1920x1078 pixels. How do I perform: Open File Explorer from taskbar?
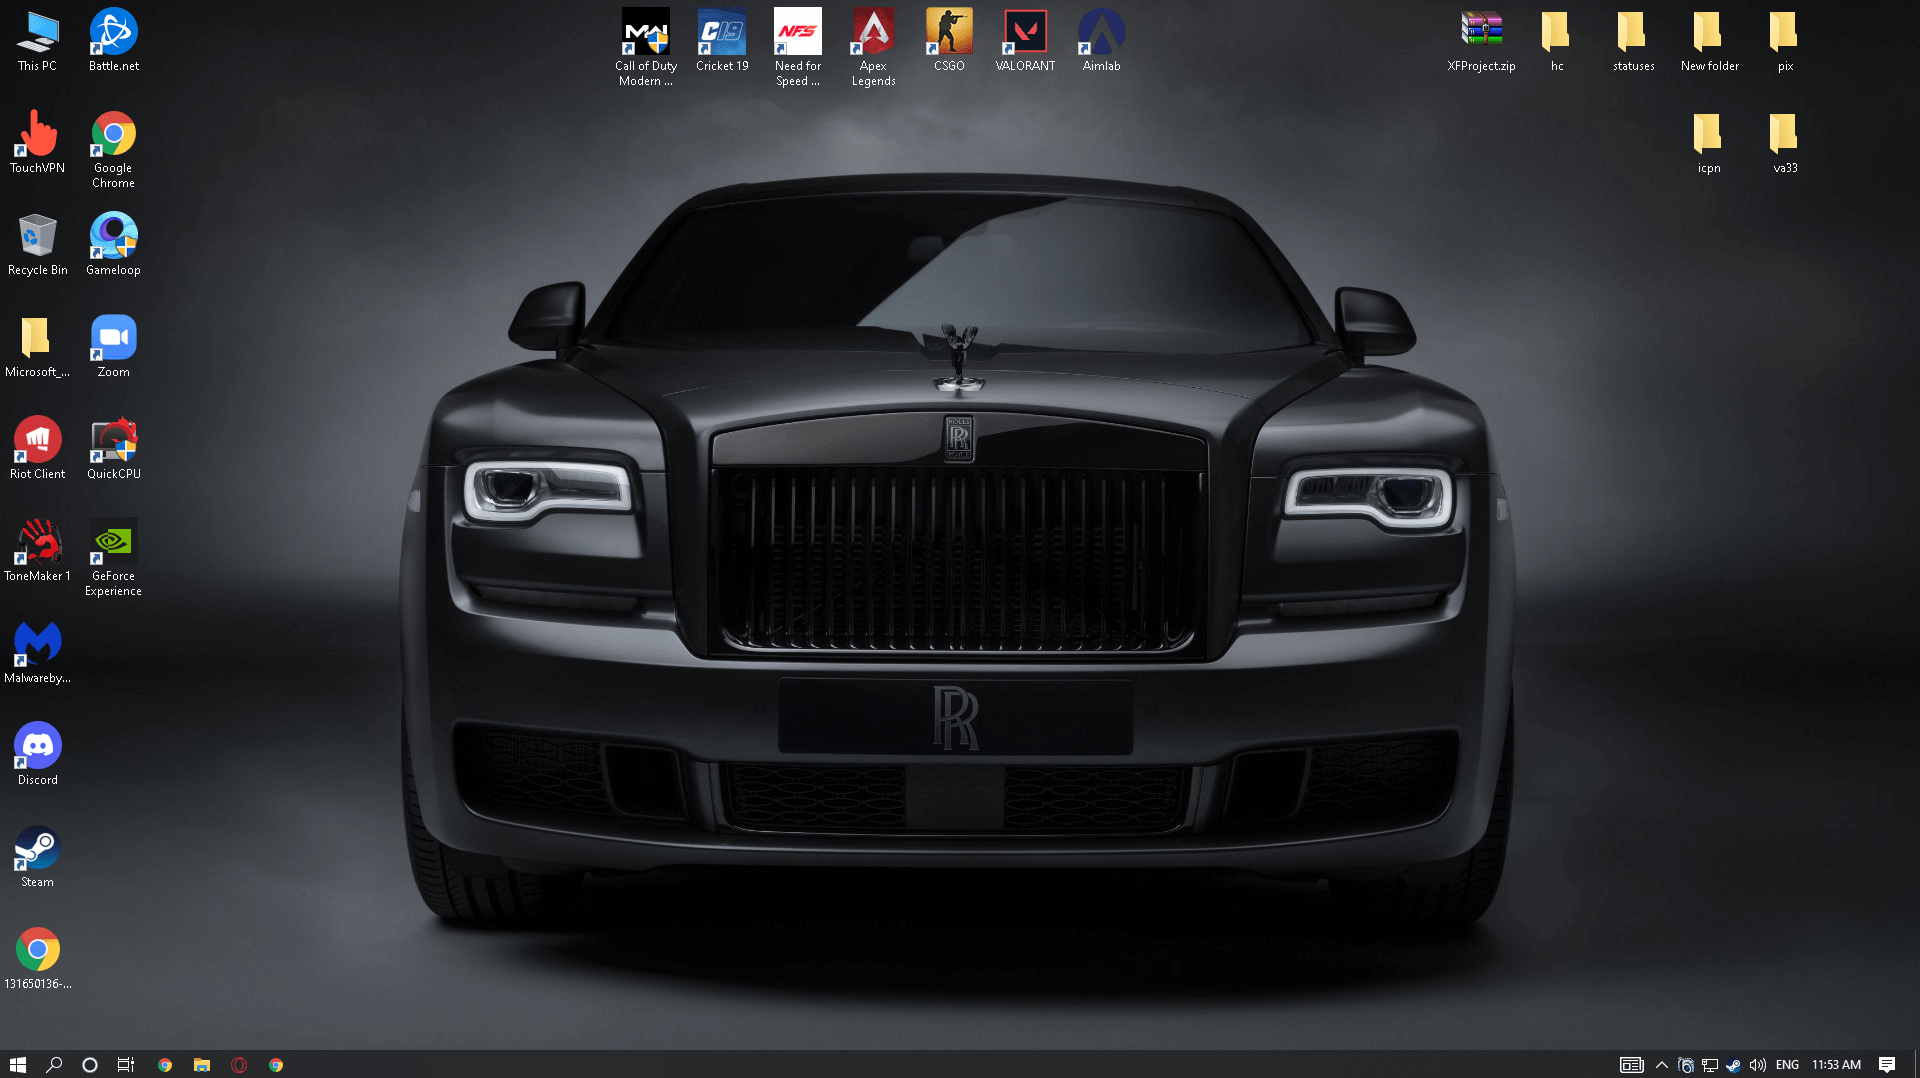(202, 1064)
